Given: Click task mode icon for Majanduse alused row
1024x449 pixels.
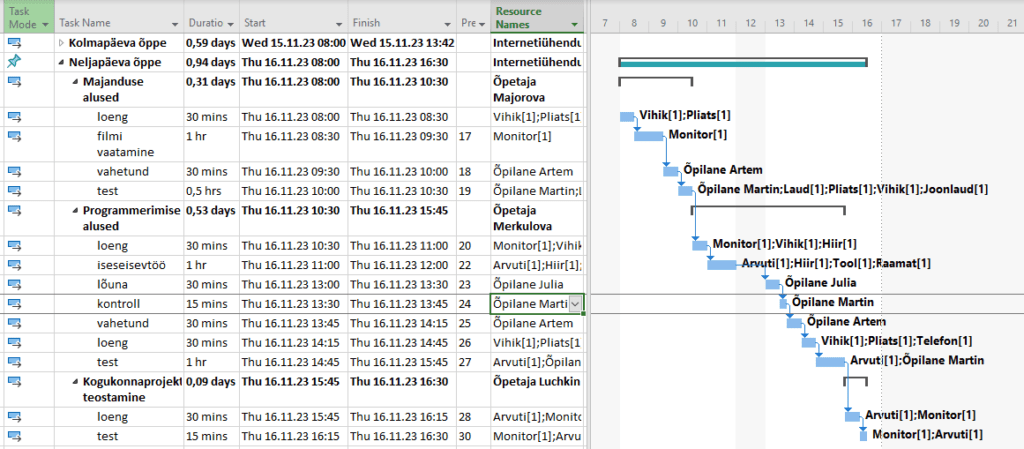Looking at the screenshot, I should pos(14,82).
